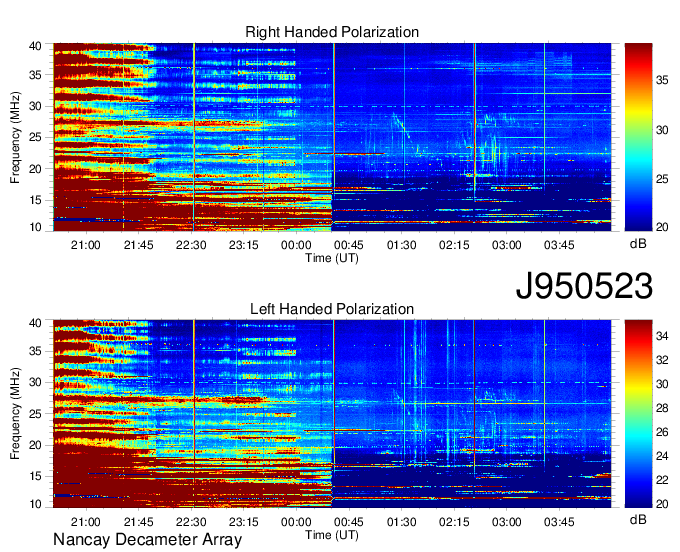Click the 21:00 tick label under the top plot
Screen dimensions: 680x552
[85, 245]
